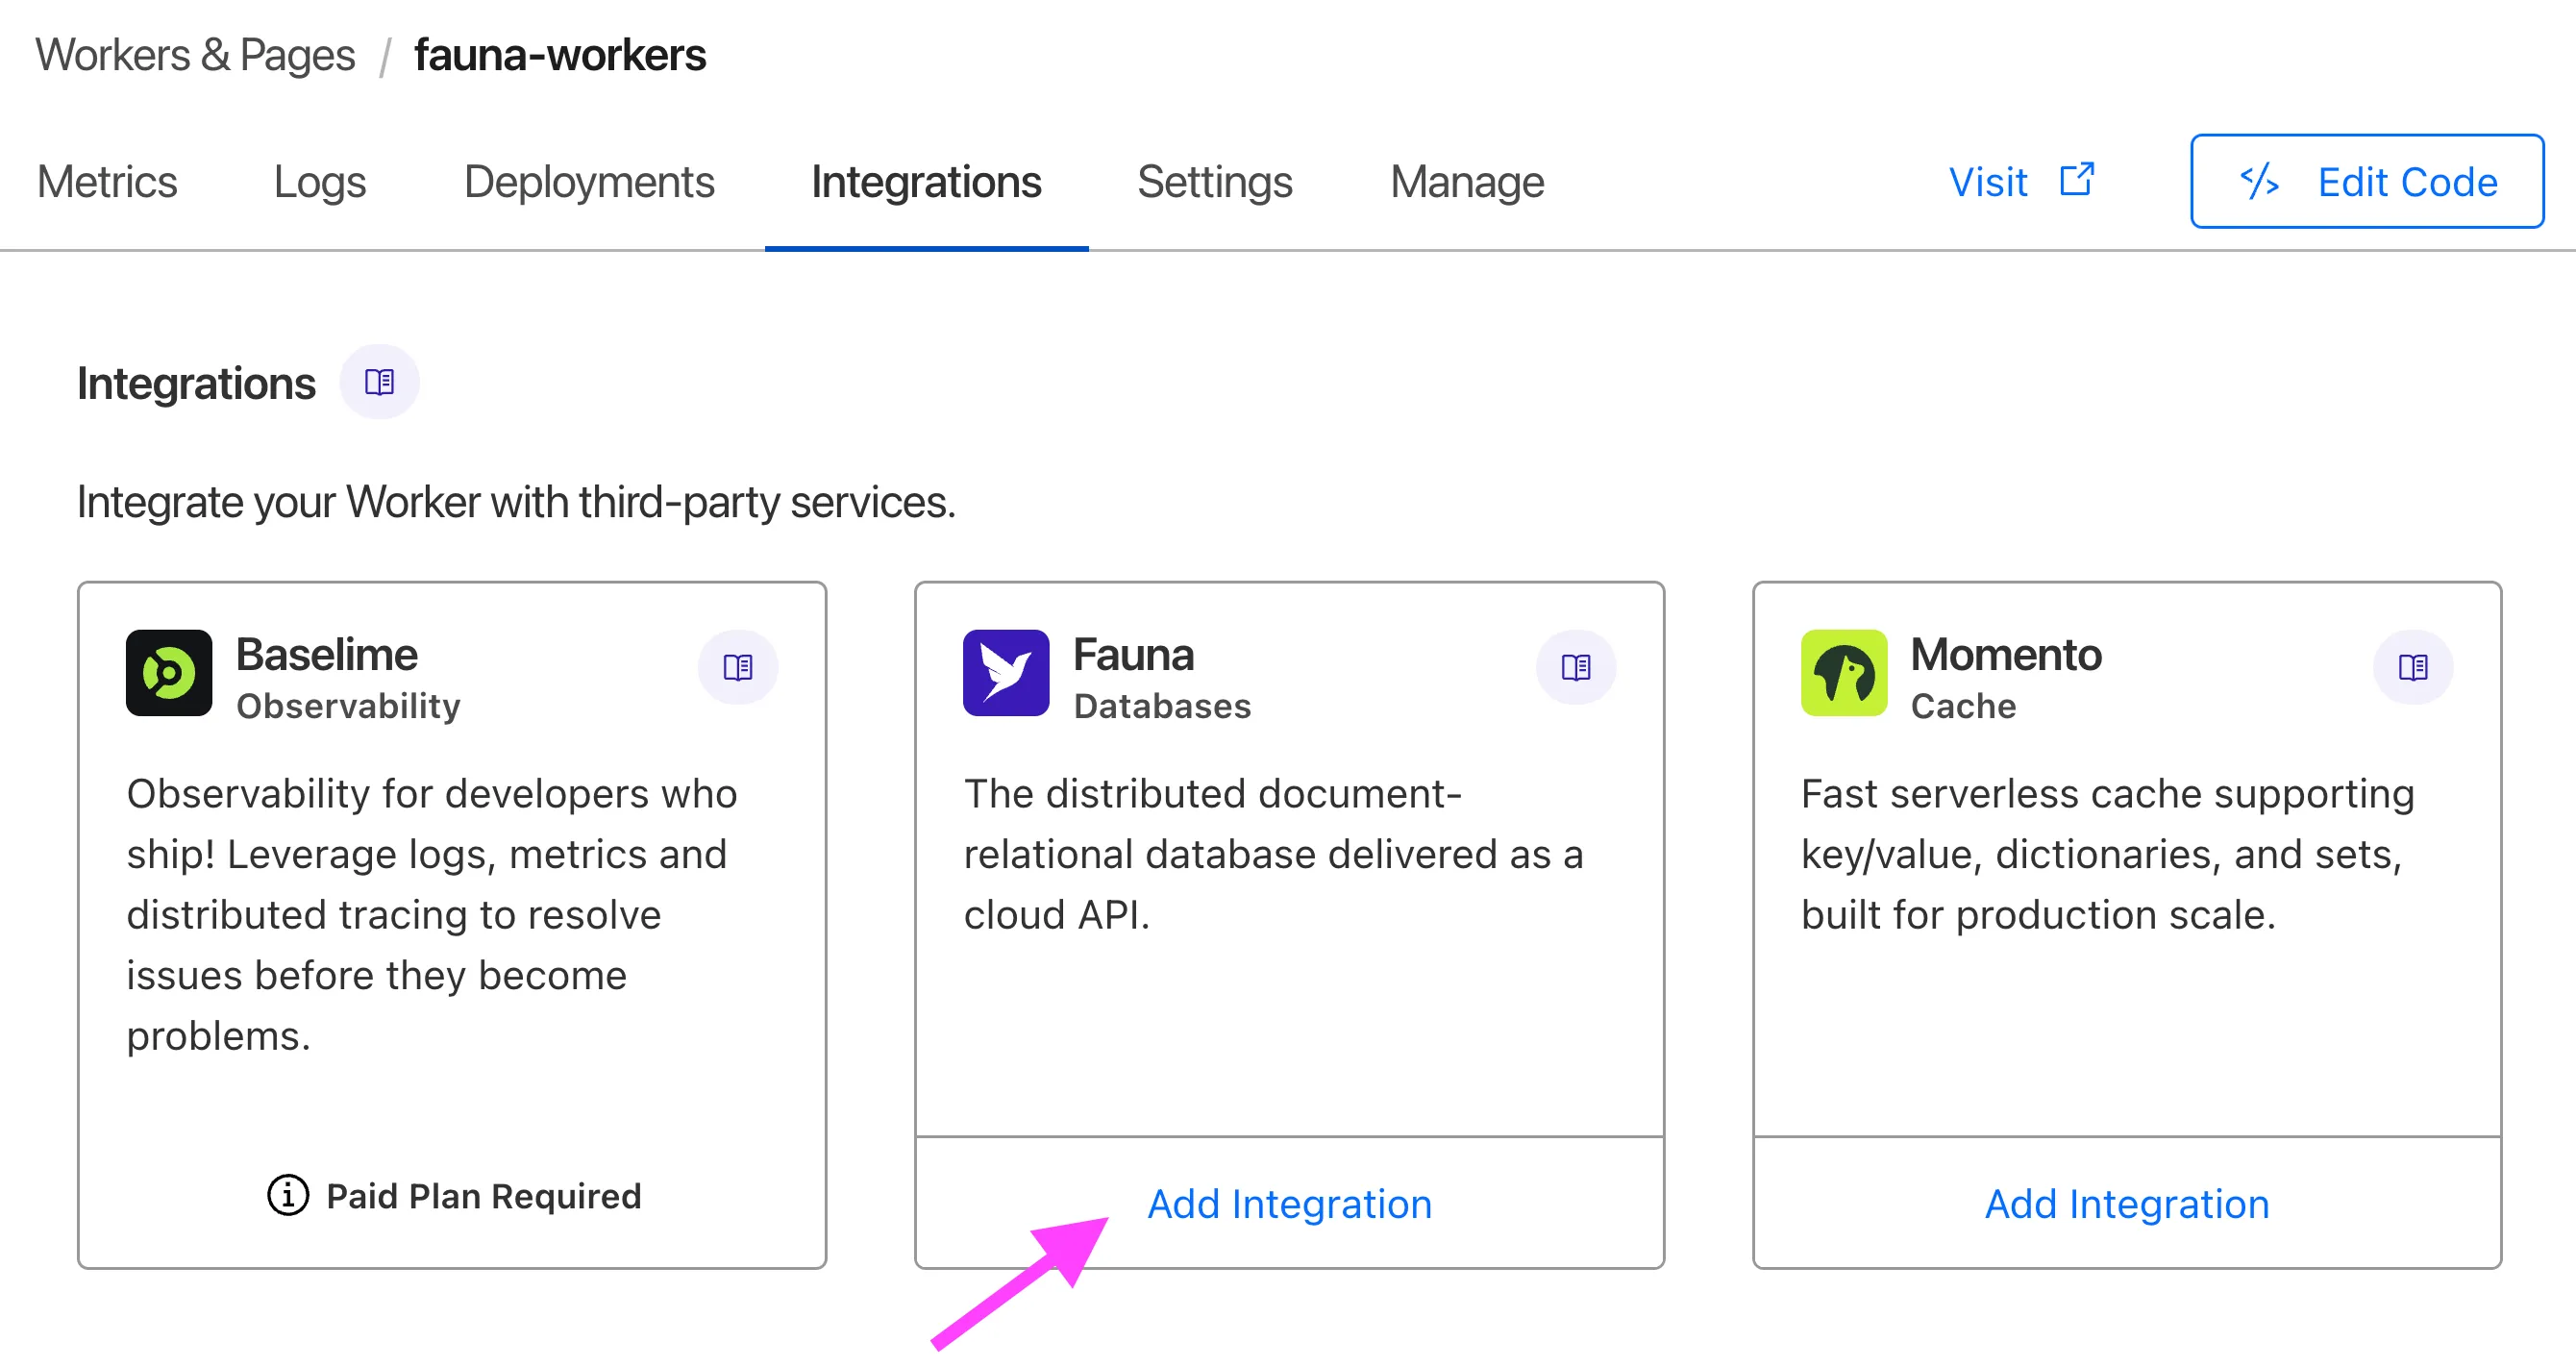The height and width of the screenshot is (1367, 2576).
Task: Open documentation for the Momento integration
Action: (x=2413, y=667)
